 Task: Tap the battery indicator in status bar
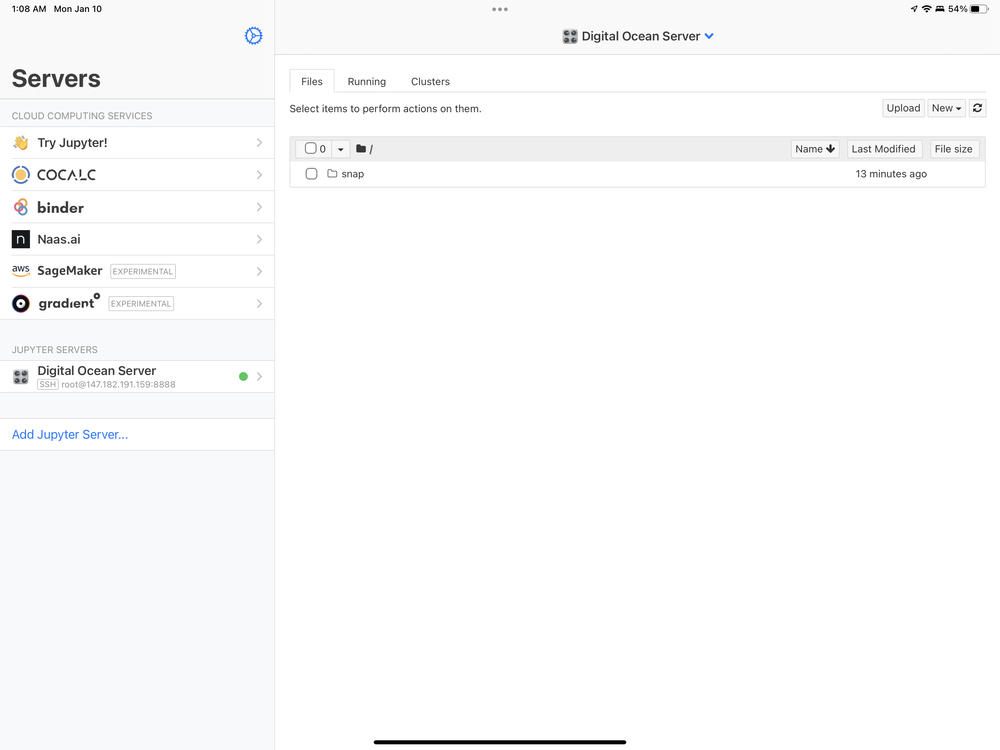(979, 9)
